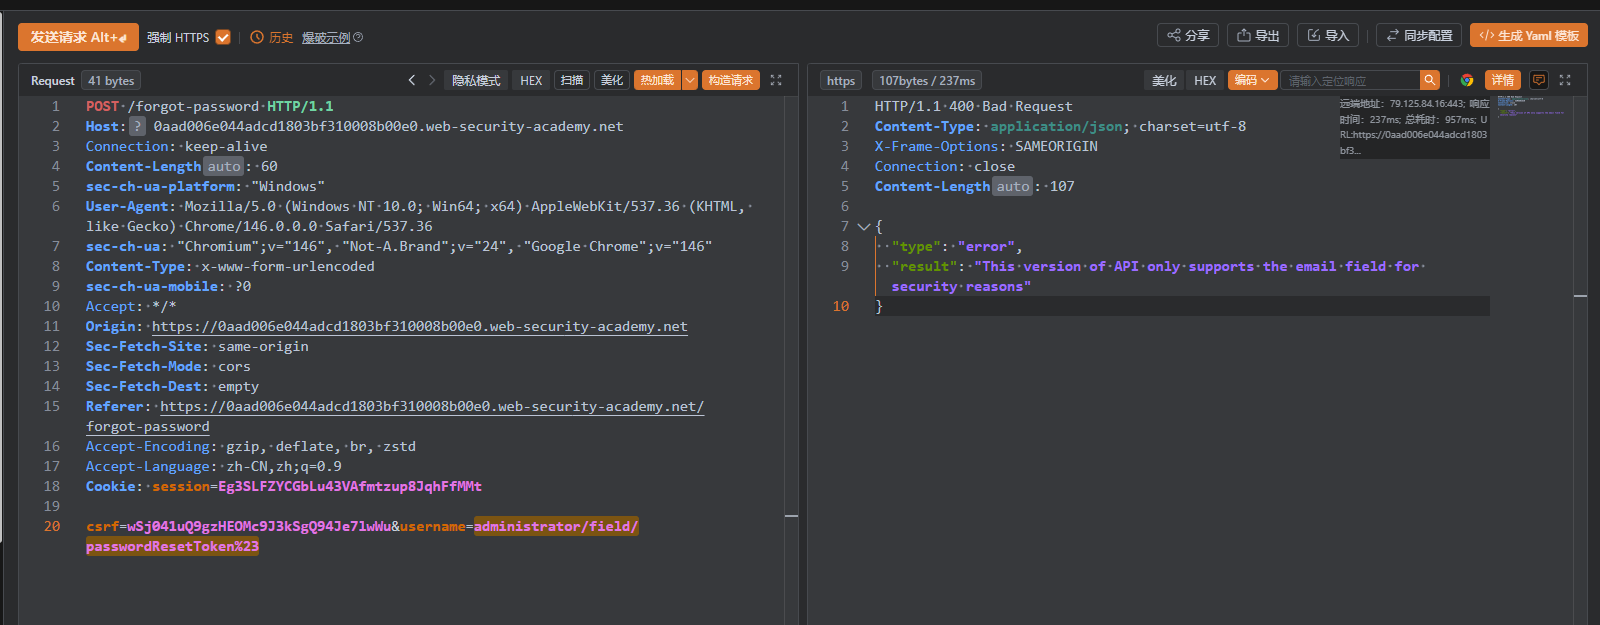
Task: Switch response view to 美化
Action: click(1164, 80)
